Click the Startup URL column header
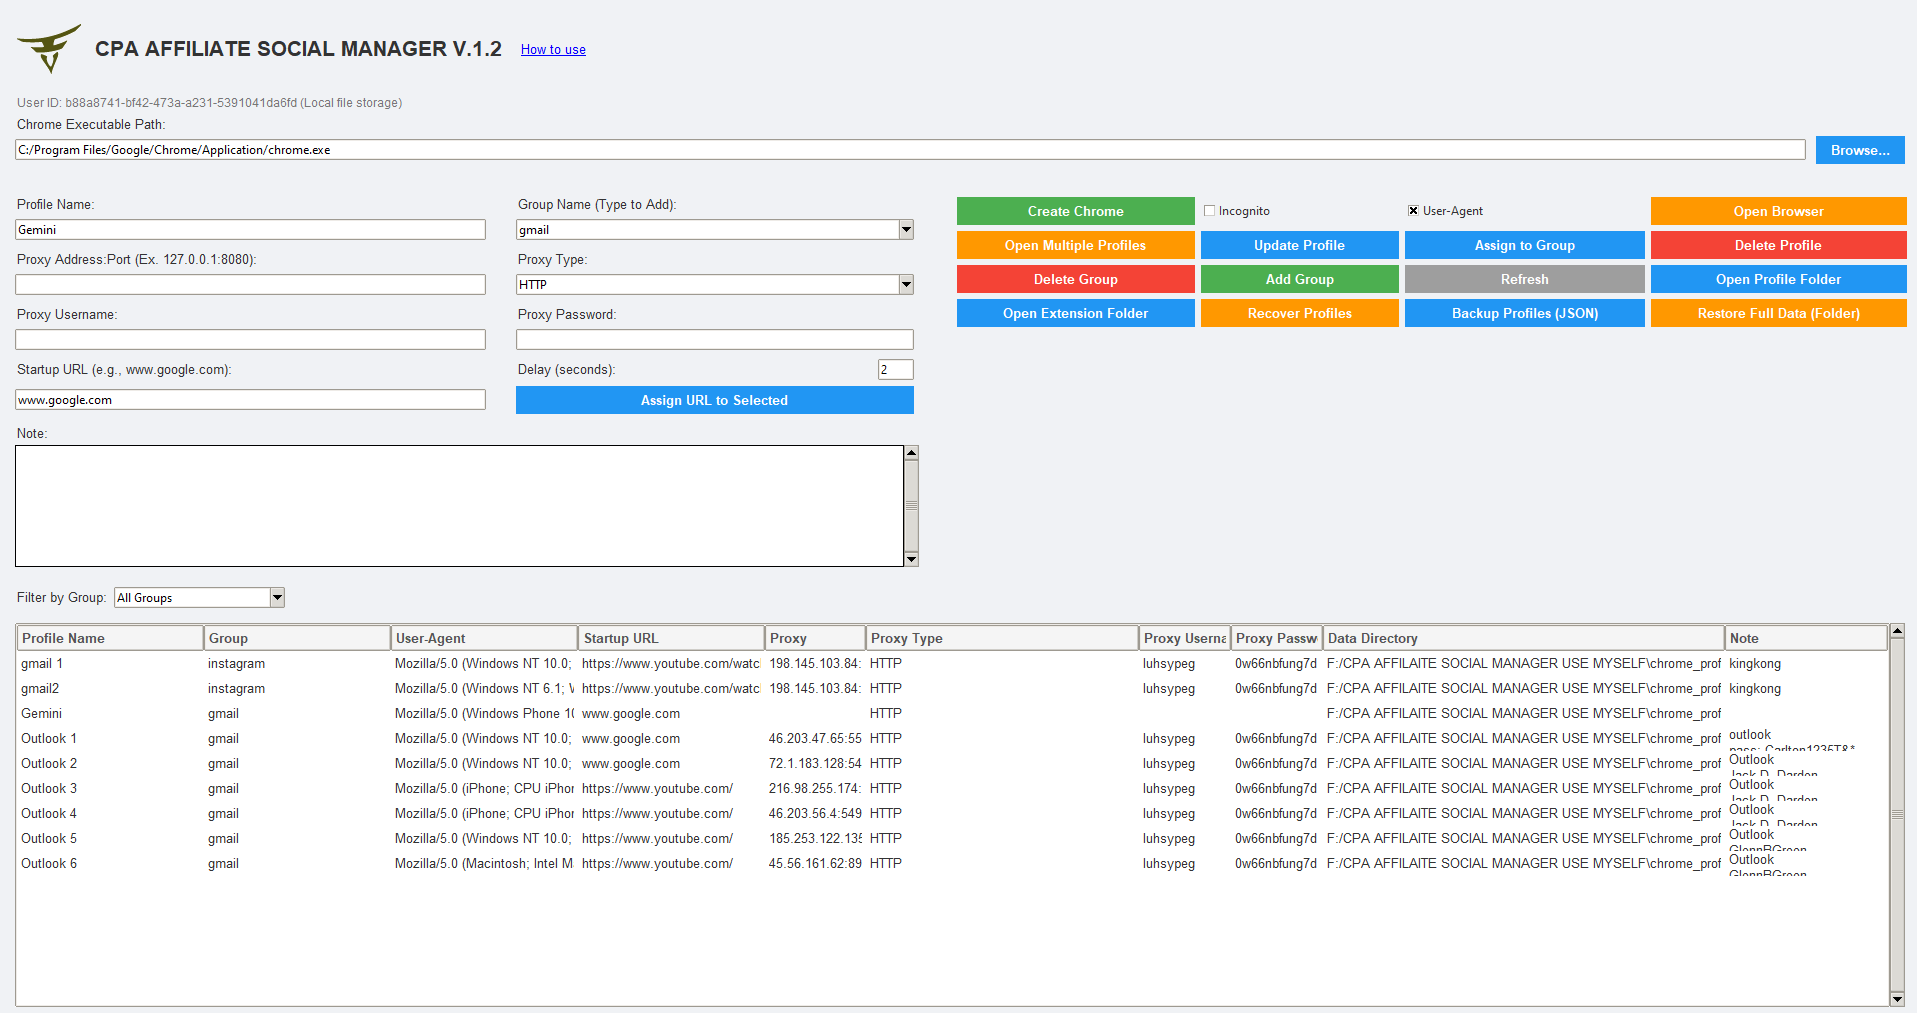Screen dimensions: 1917x1013 (x=671, y=638)
